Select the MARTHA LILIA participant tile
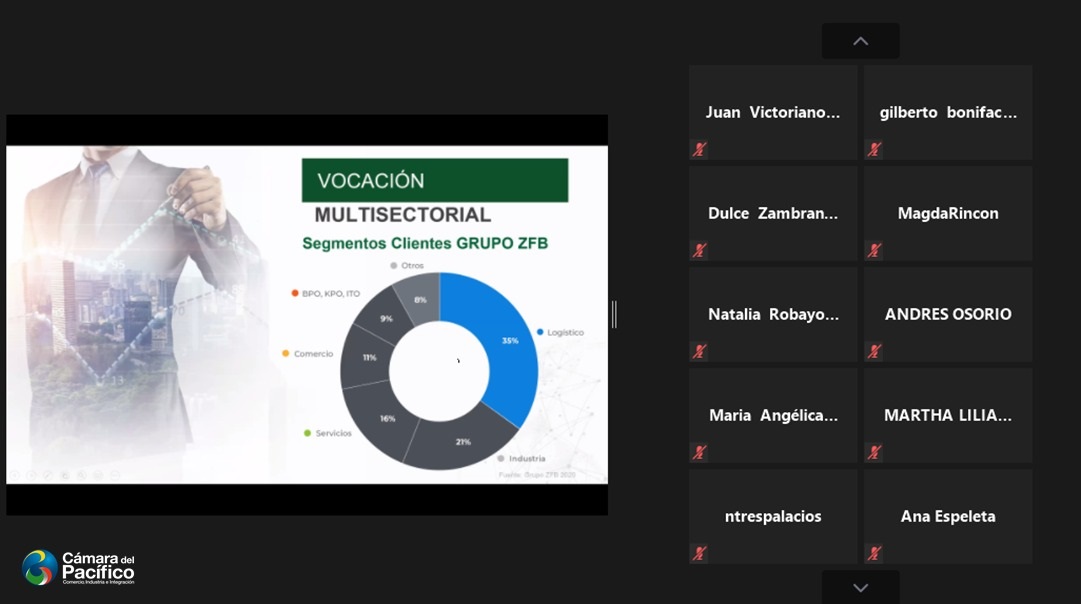 (948, 415)
